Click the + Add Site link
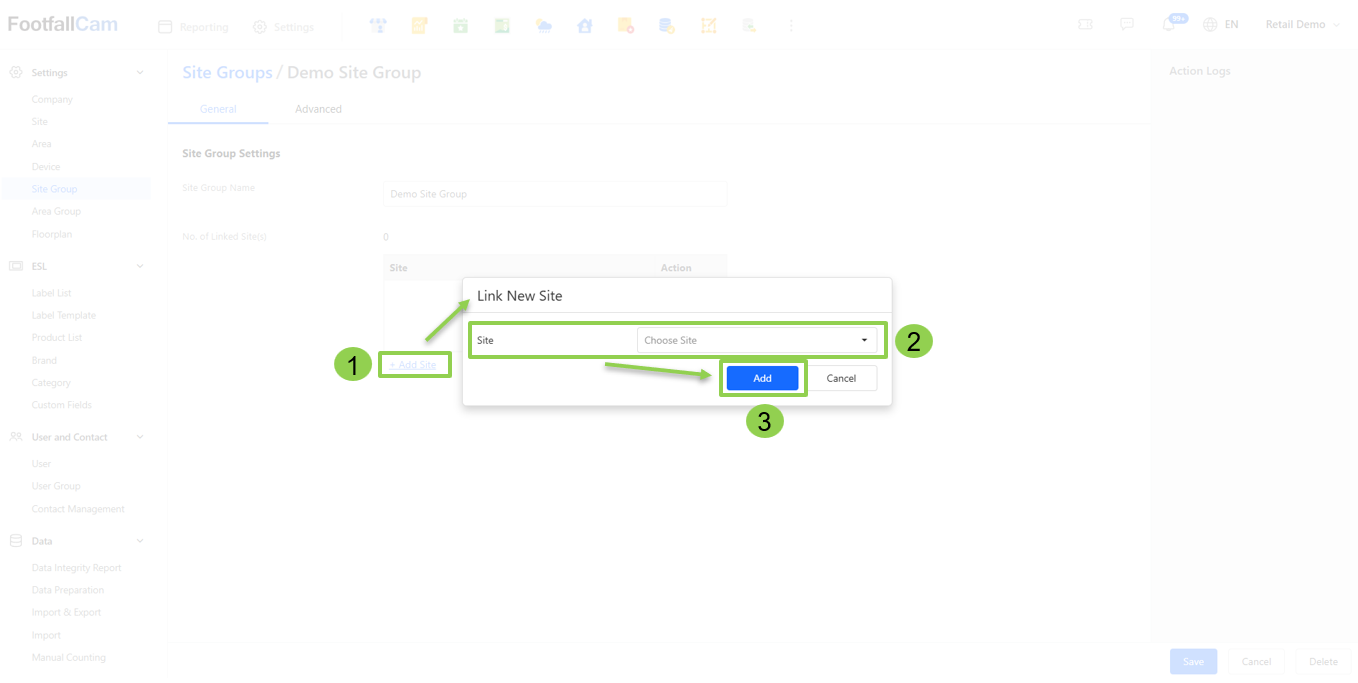 click(x=413, y=365)
